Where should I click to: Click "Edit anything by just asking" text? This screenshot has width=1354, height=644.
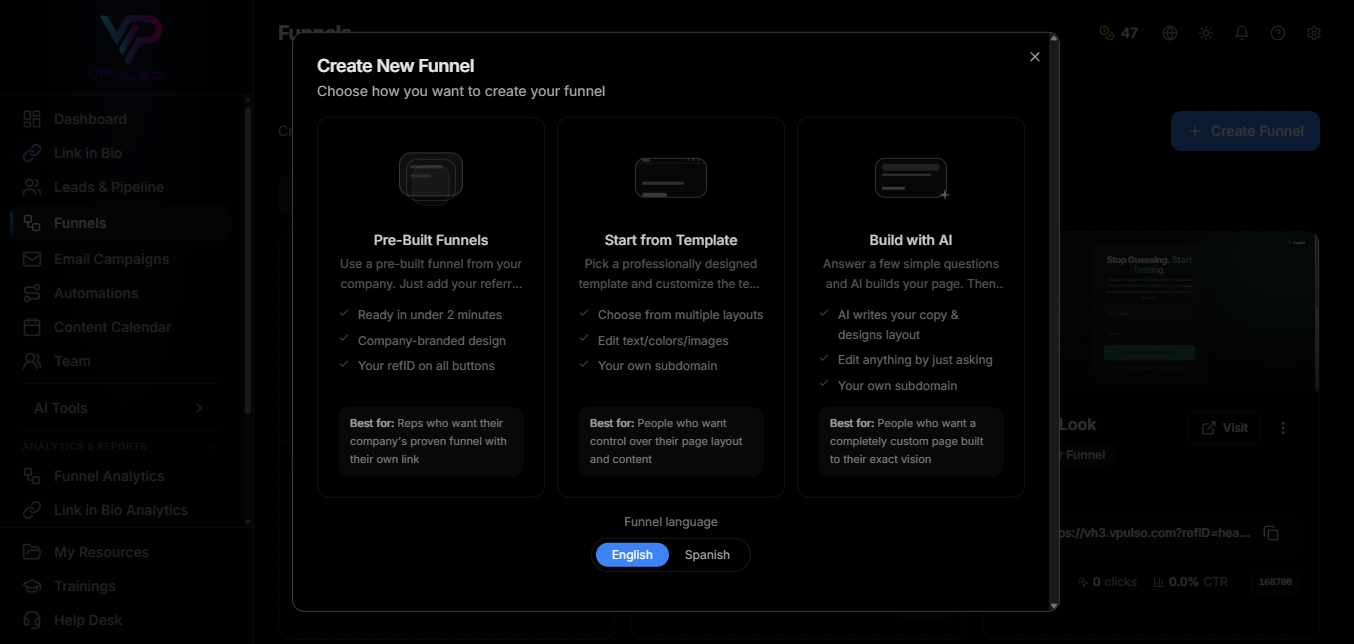(915, 360)
